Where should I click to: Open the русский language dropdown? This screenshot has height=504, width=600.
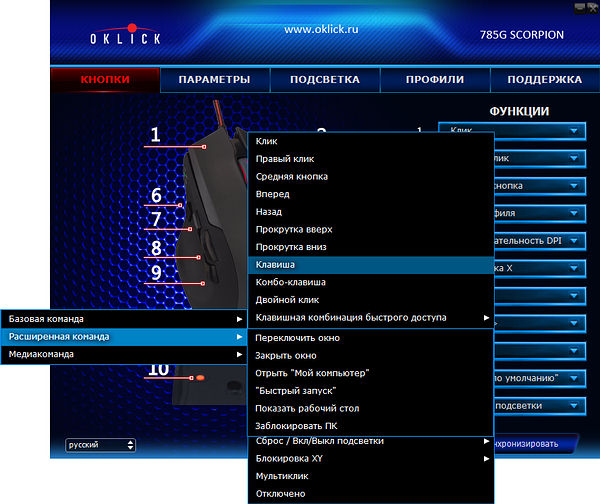click(100, 444)
